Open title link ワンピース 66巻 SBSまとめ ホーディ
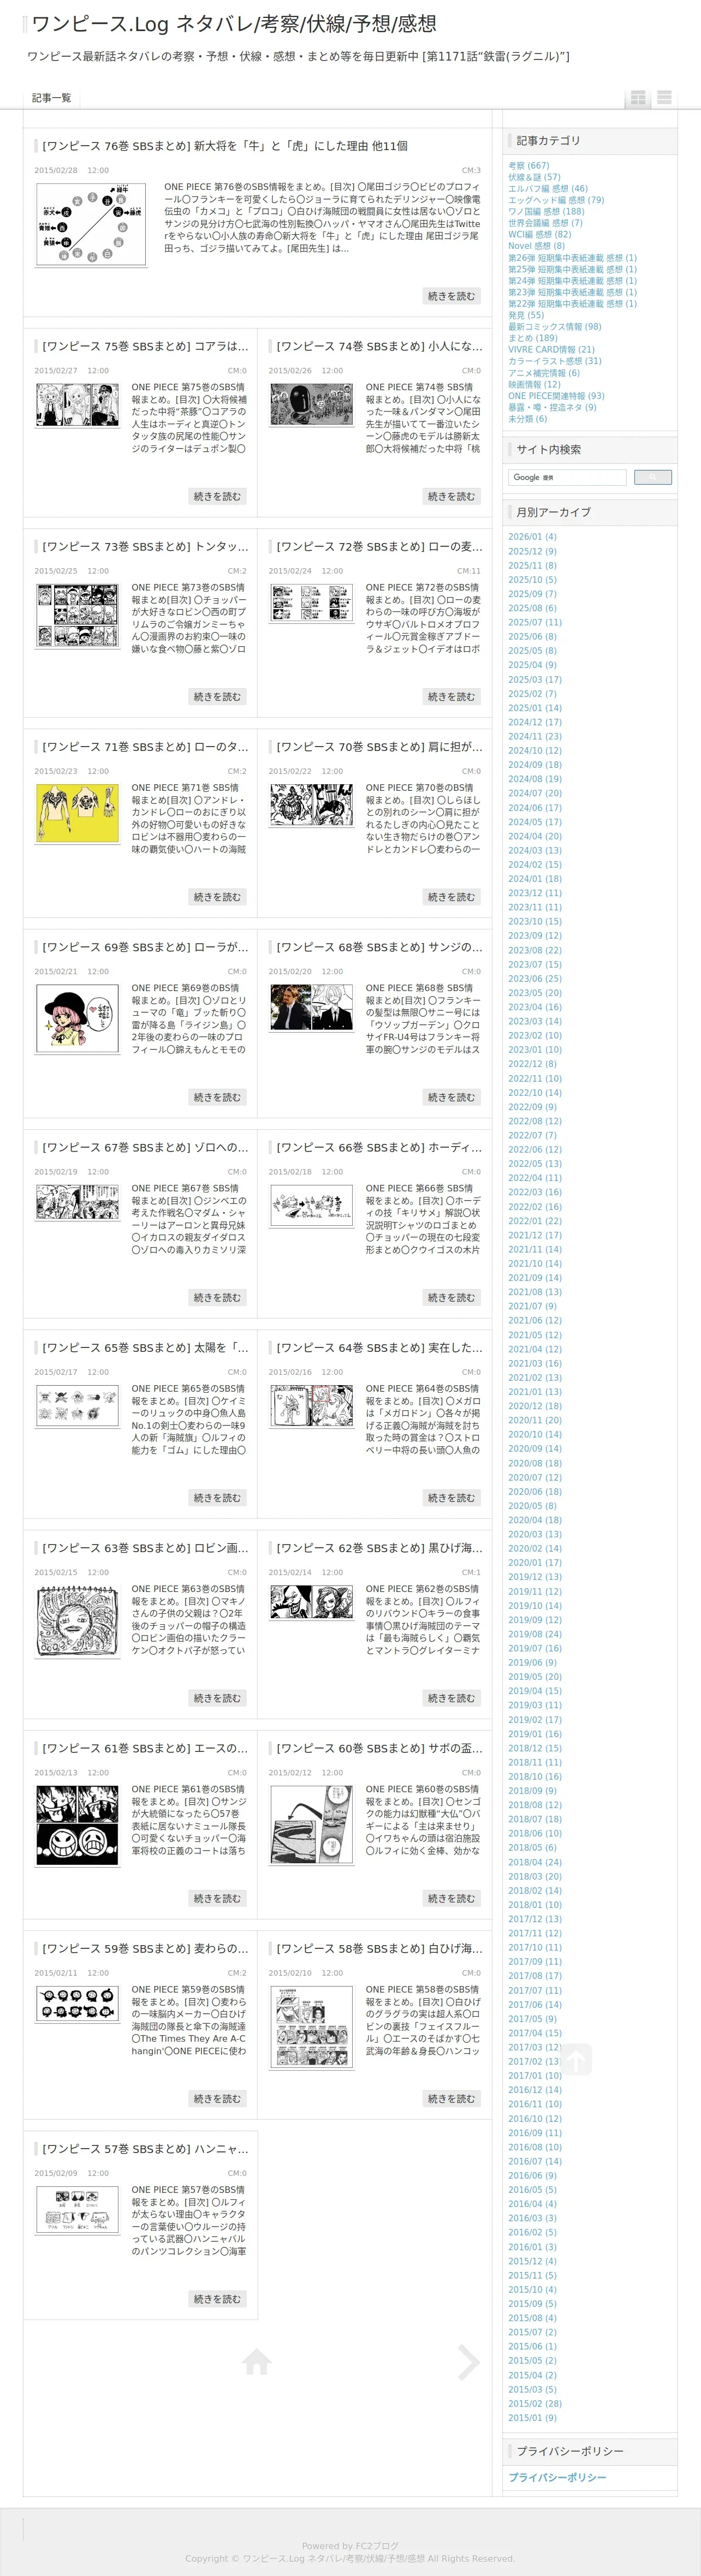Screen dimensions: 701x2576 pos(379,1147)
